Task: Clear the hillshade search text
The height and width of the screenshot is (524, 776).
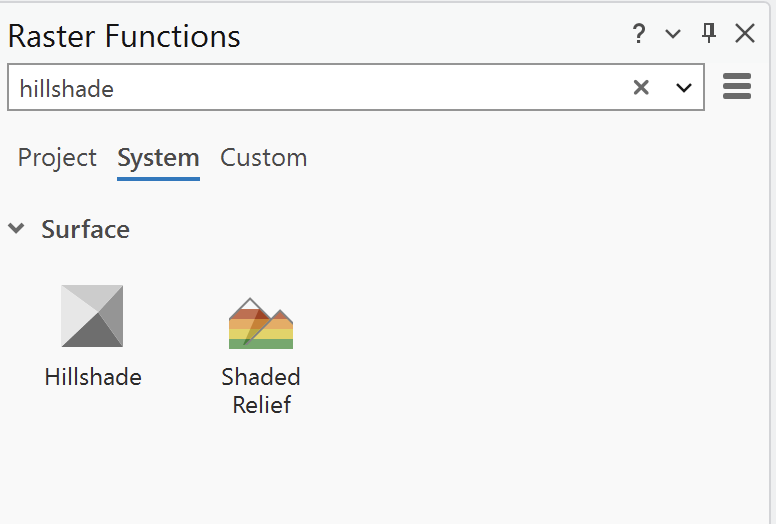Action: click(641, 88)
